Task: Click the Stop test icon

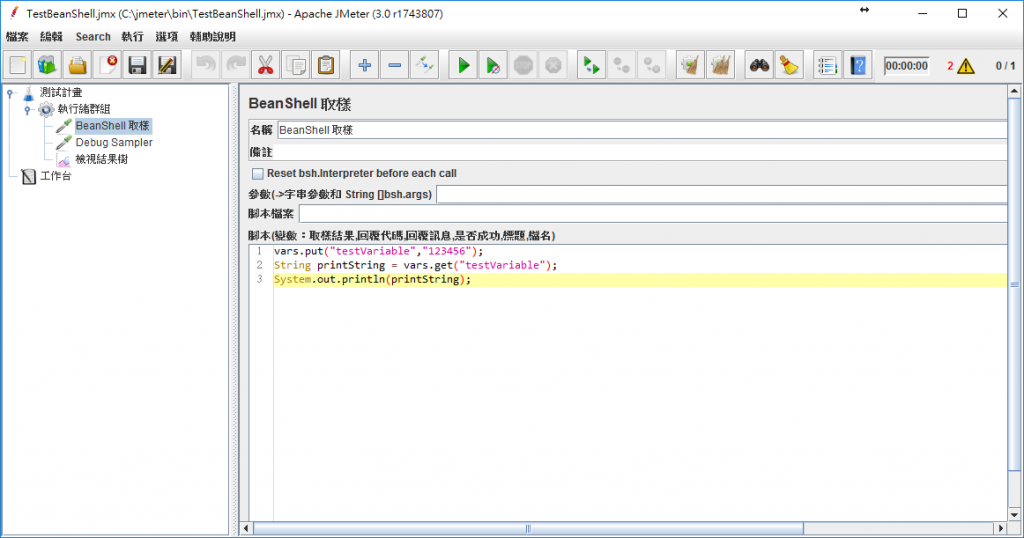Action: pos(523,65)
